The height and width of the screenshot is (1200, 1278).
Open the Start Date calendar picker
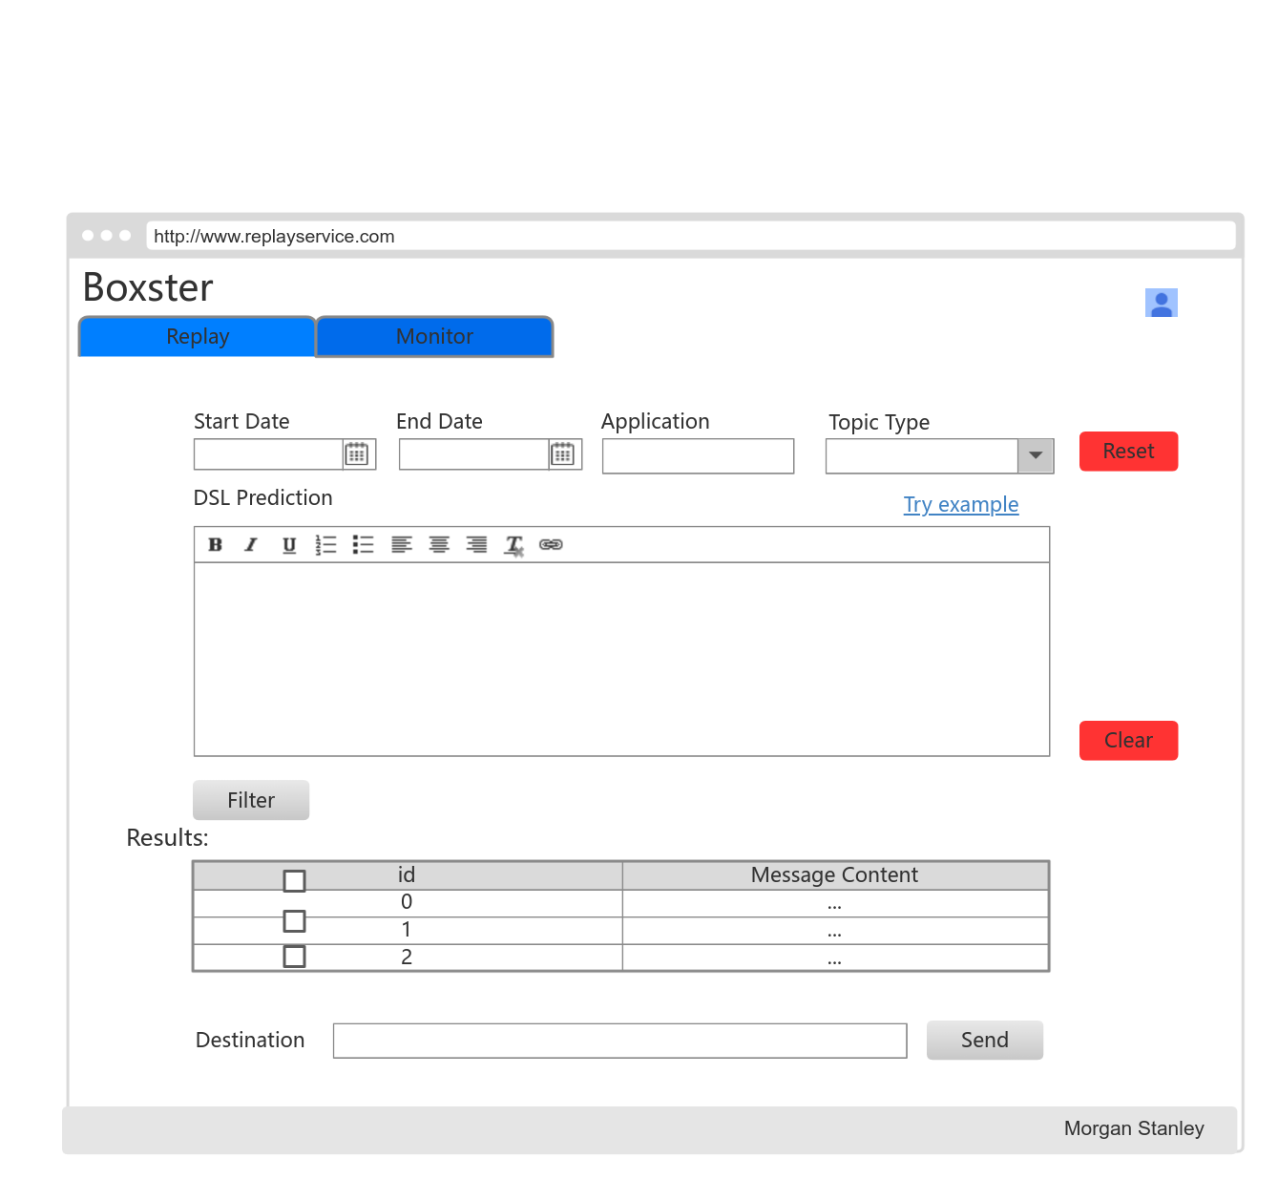click(x=358, y=454)
